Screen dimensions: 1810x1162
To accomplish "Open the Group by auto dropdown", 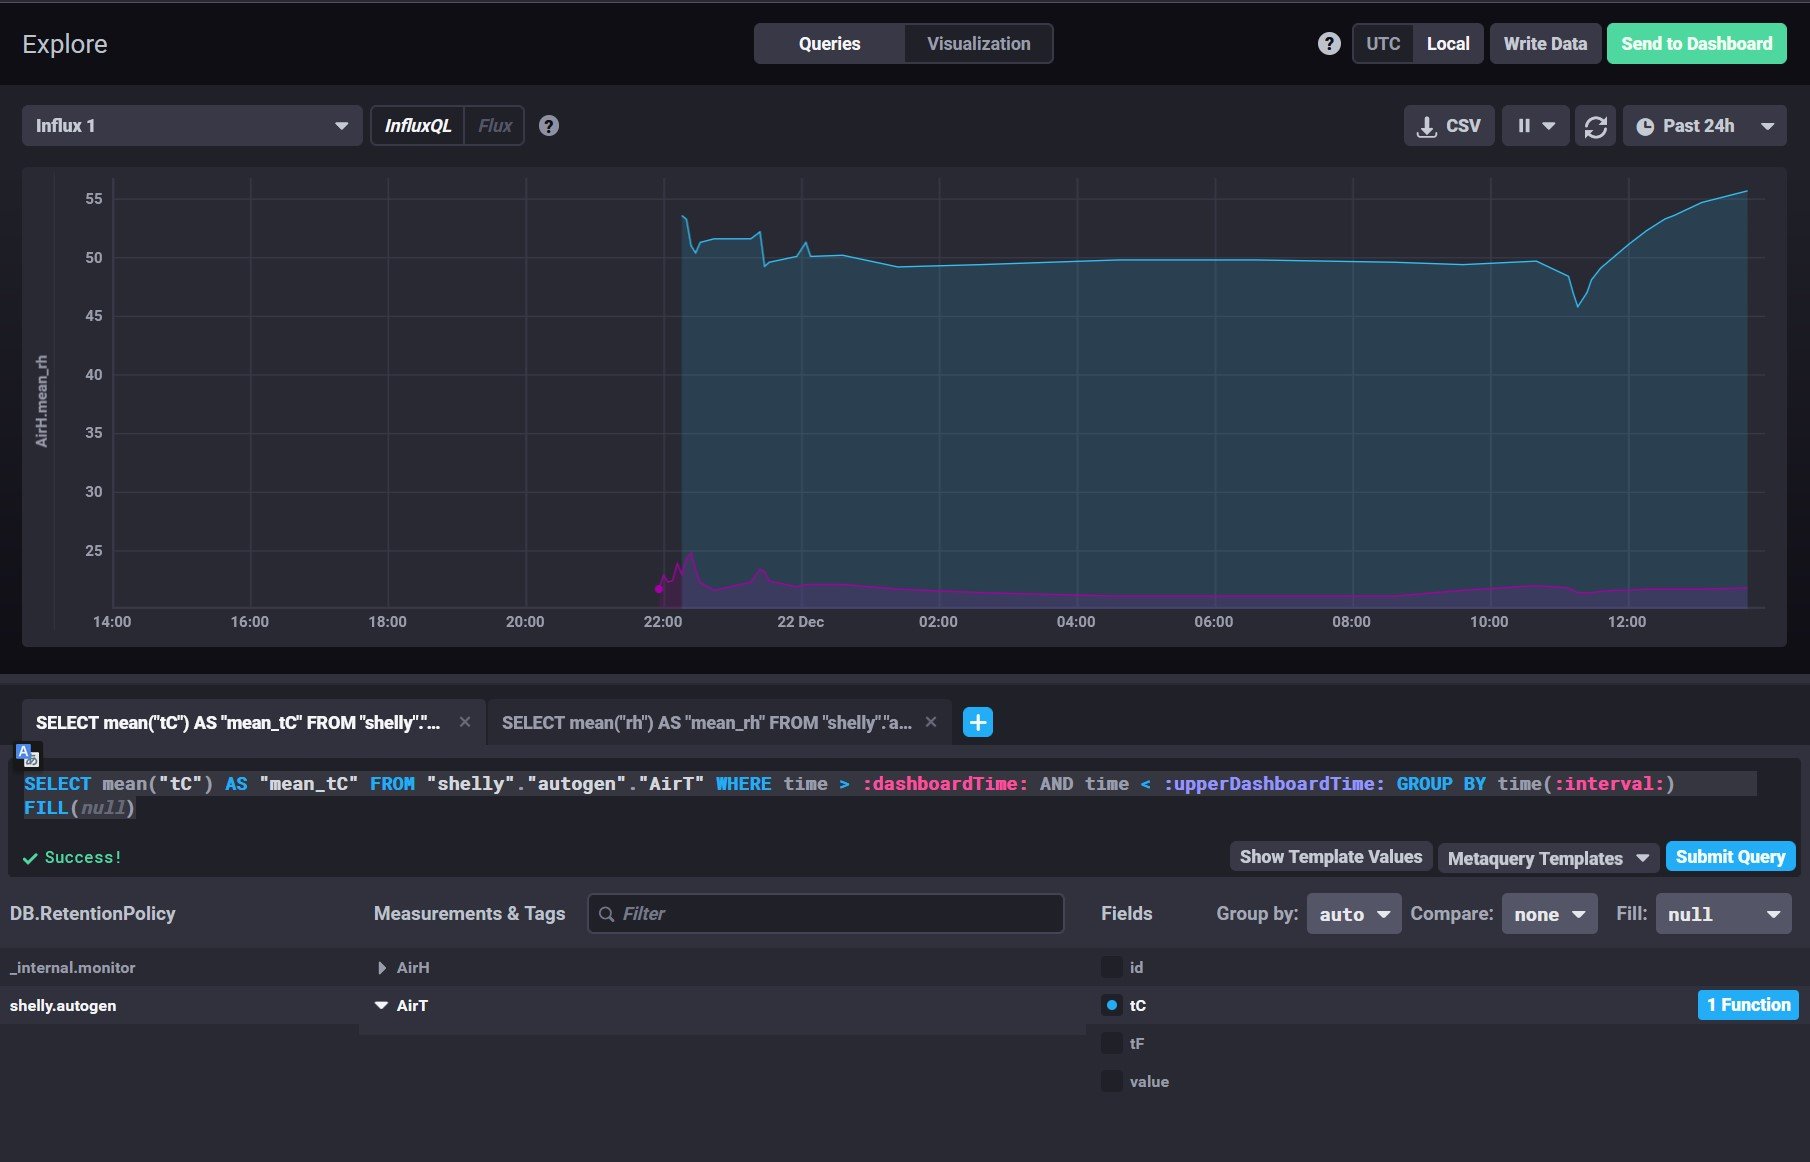I will [x=1354, y=914].
